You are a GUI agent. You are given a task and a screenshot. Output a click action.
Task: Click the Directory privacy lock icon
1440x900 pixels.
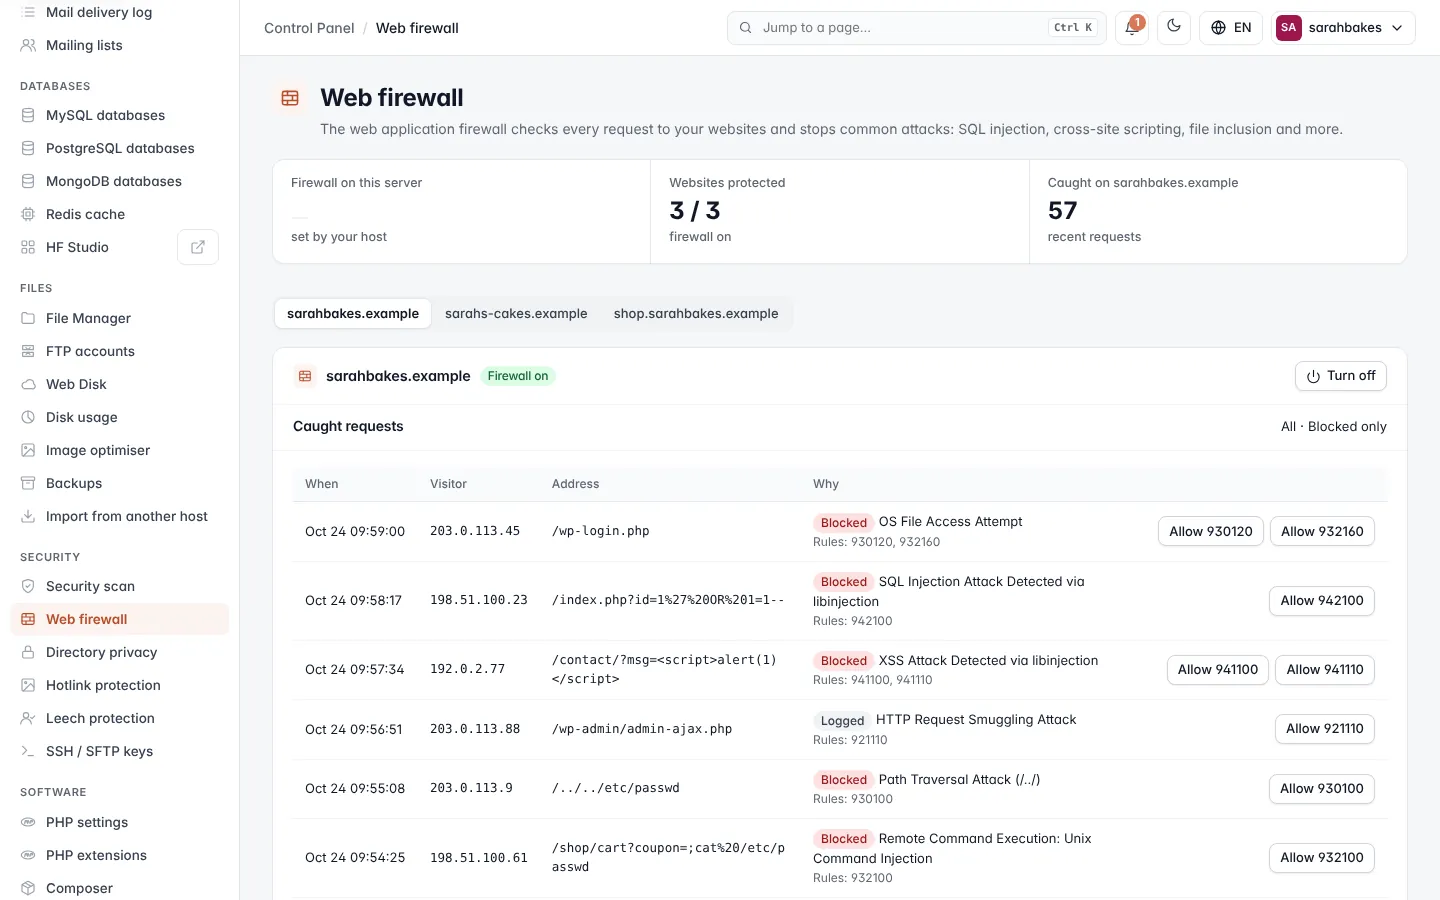point(28,652)
